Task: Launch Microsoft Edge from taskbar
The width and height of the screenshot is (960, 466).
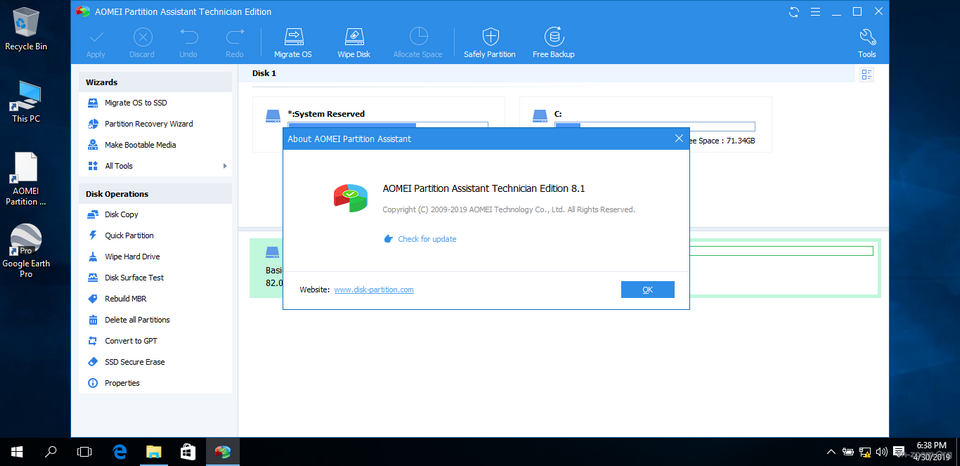Action: tap(120, 453)
